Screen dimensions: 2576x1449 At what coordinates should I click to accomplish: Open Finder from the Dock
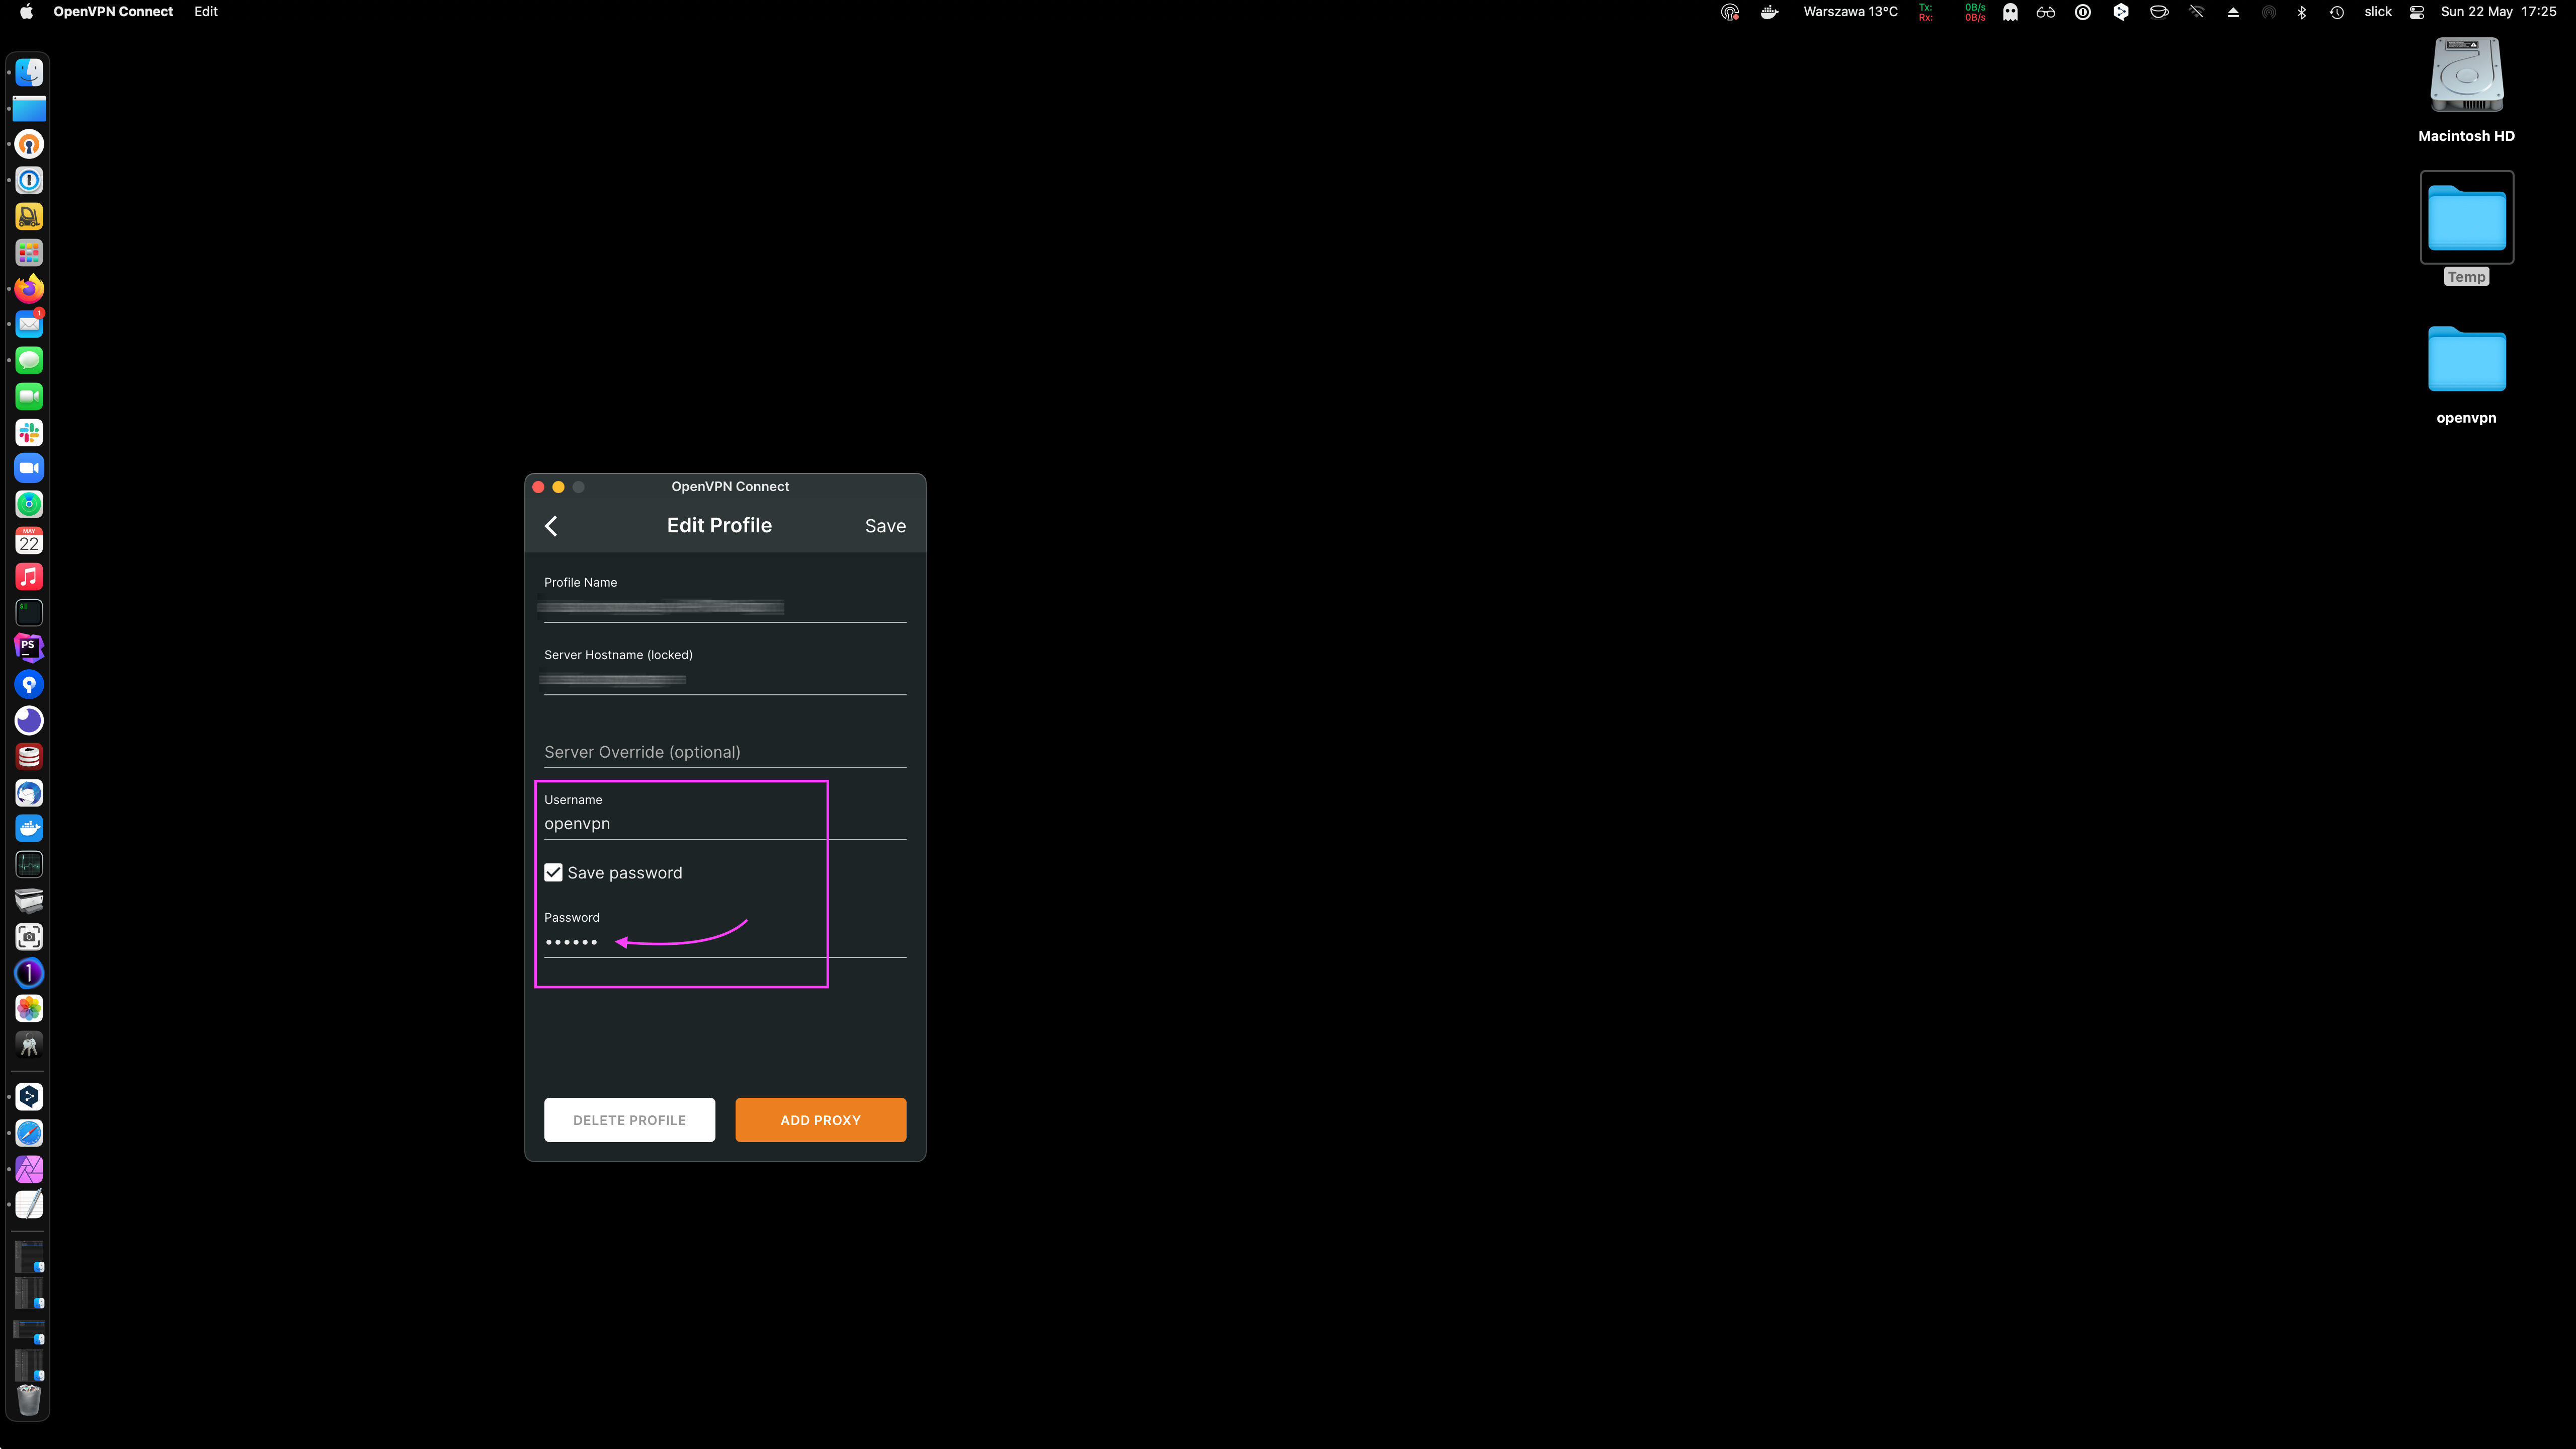[x=29, y=72]
